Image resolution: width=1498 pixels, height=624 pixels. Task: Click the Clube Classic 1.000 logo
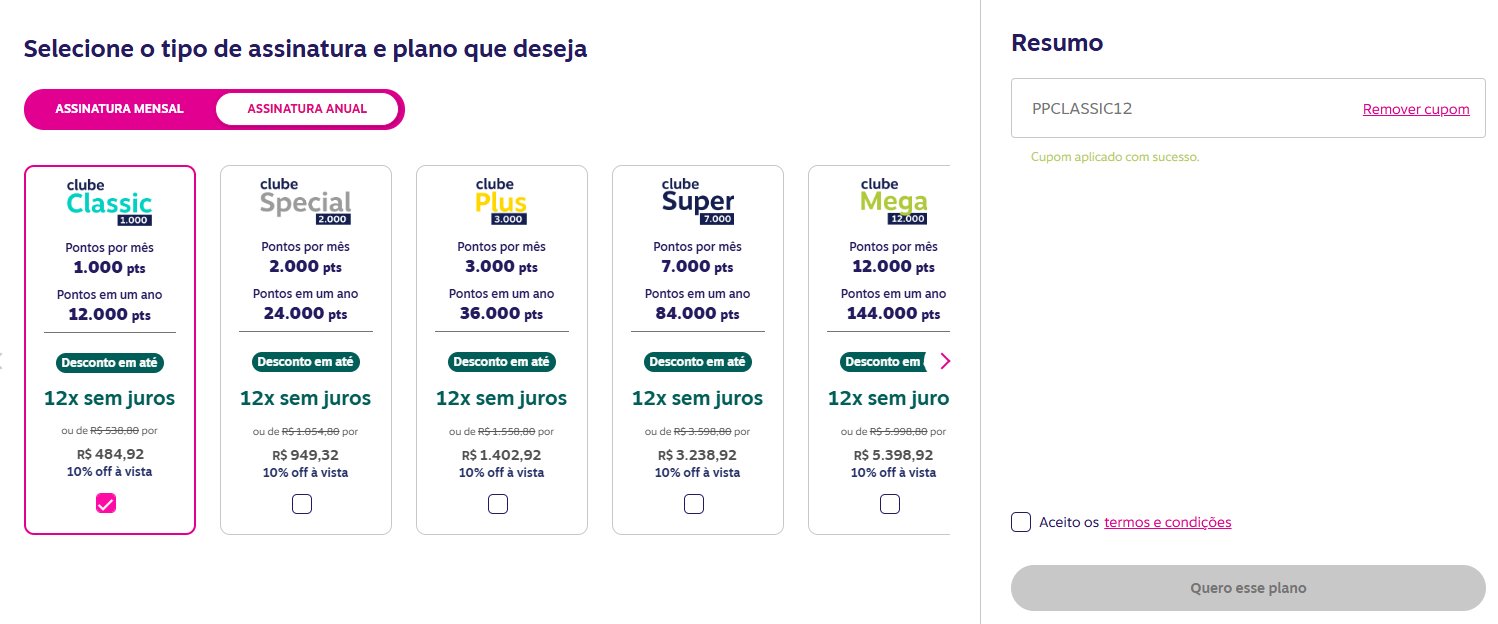coord(109,202)
